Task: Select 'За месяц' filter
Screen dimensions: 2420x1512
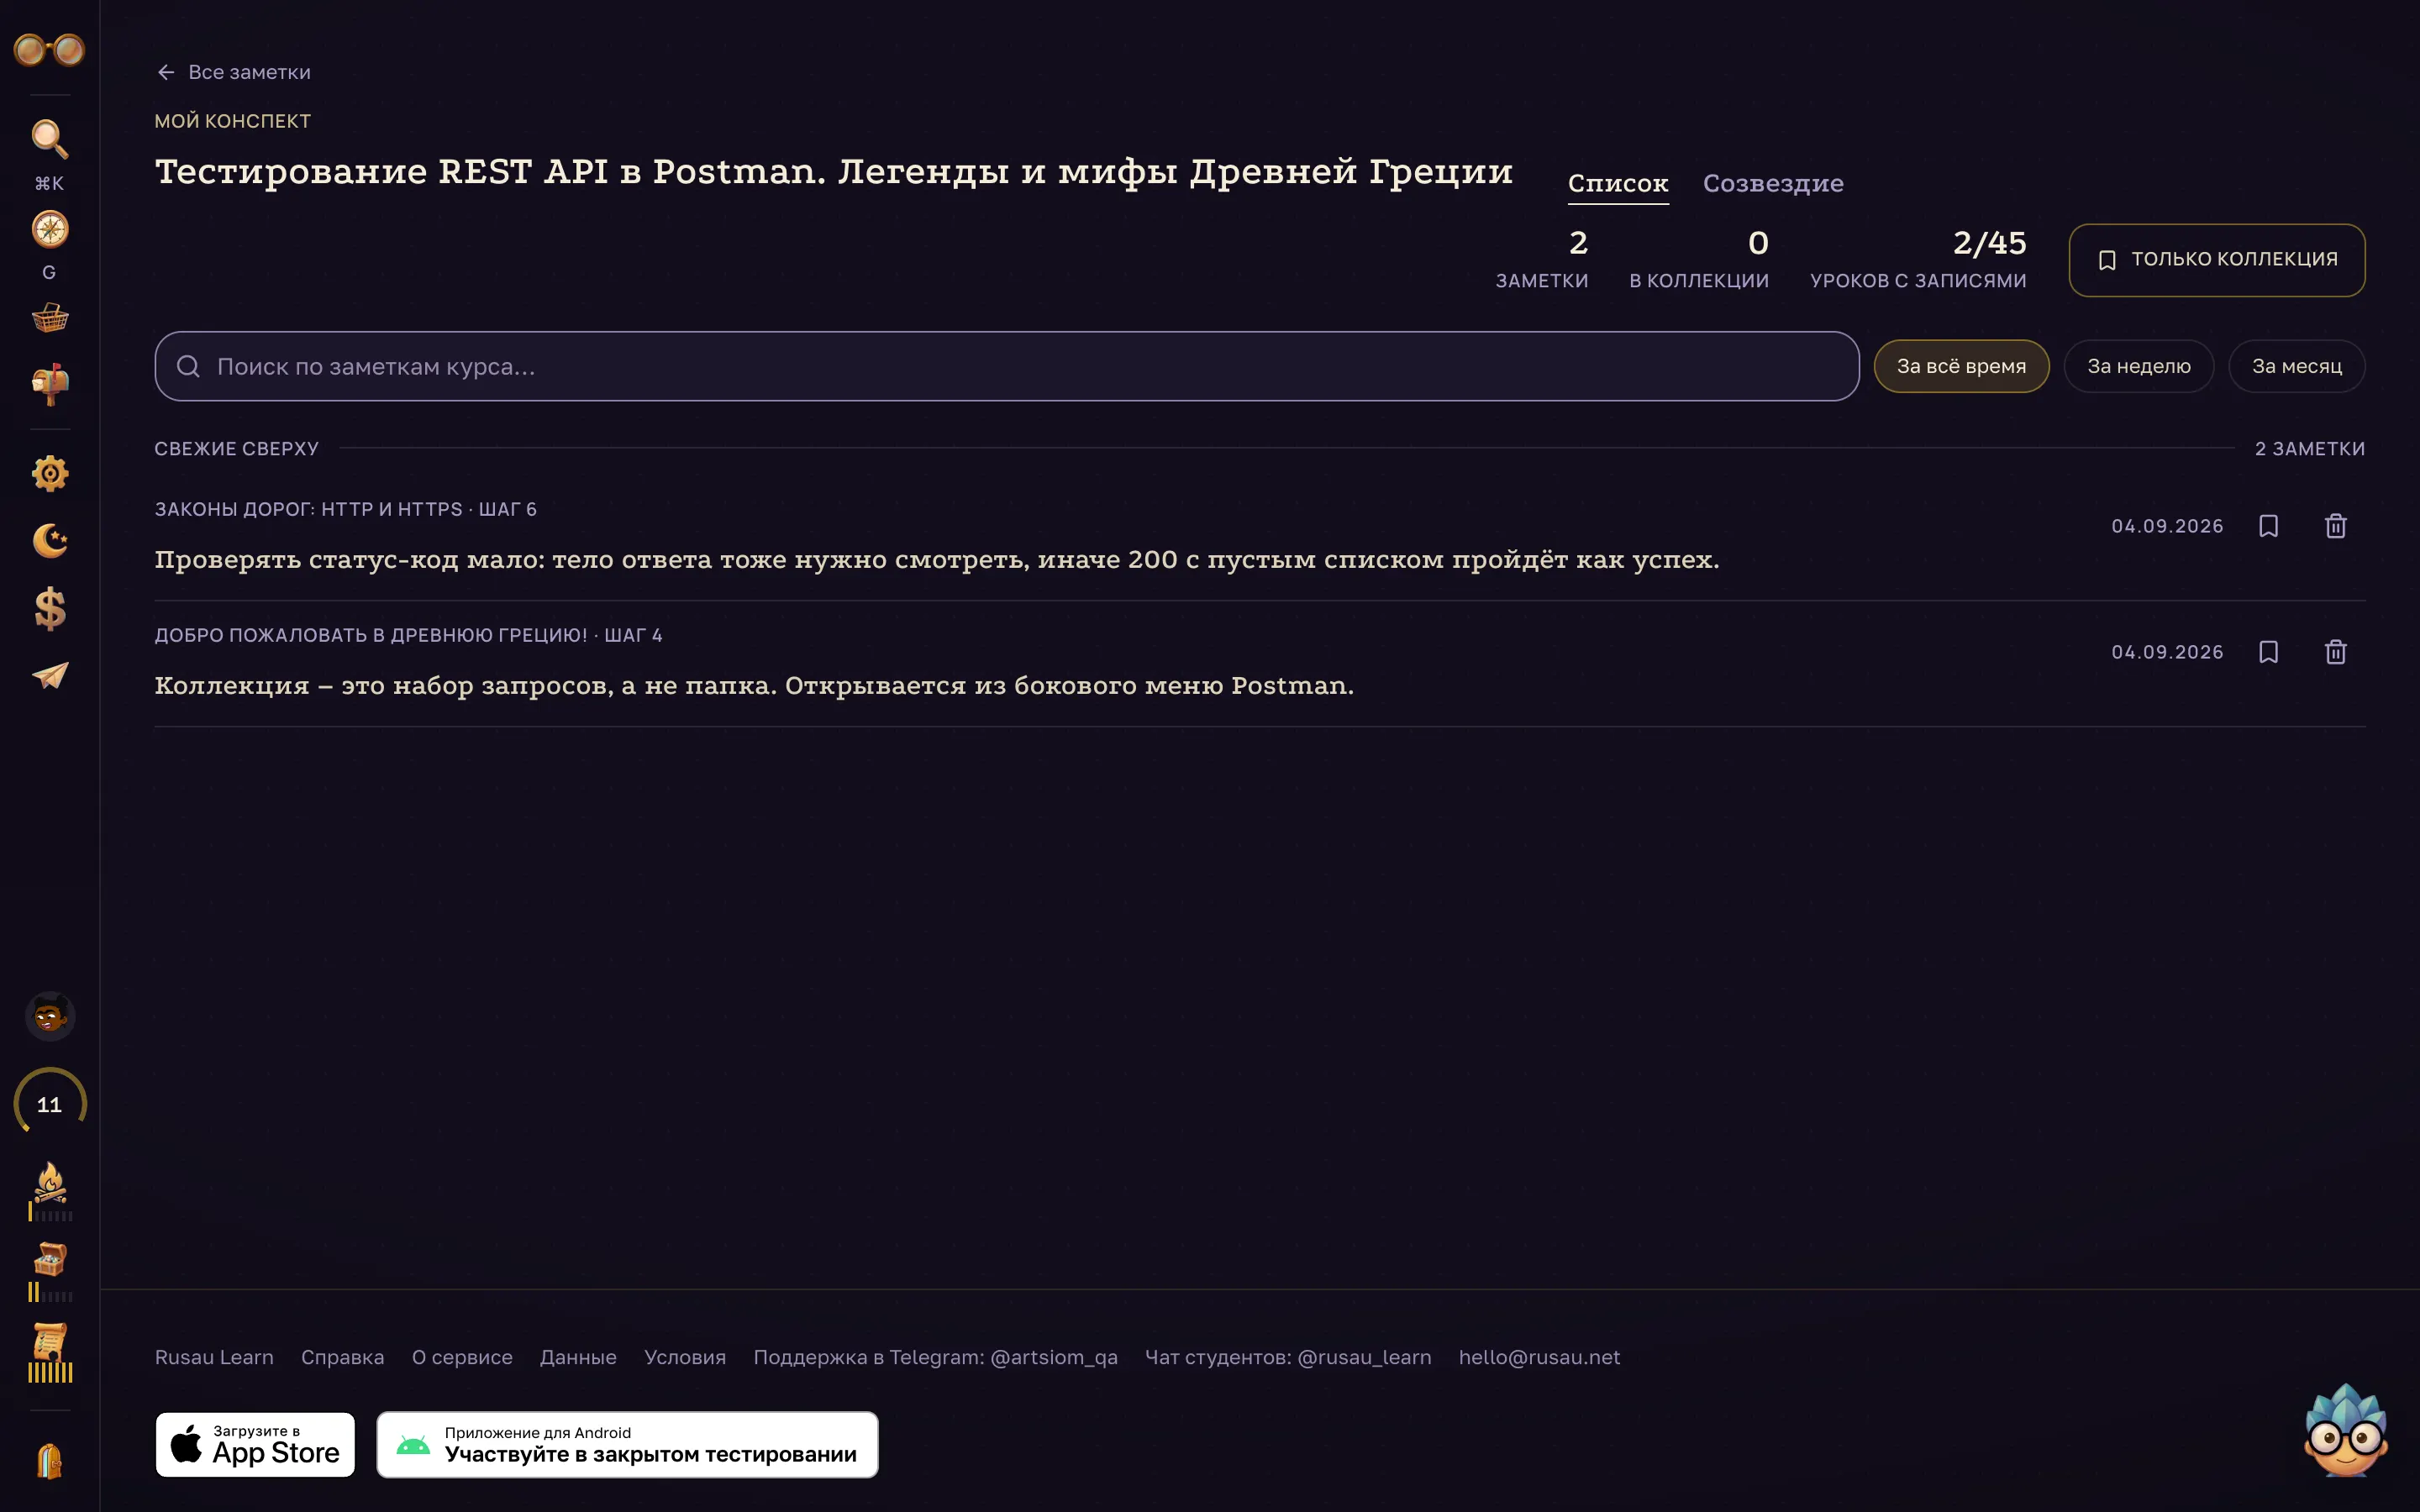Action: coord(2296,366)
